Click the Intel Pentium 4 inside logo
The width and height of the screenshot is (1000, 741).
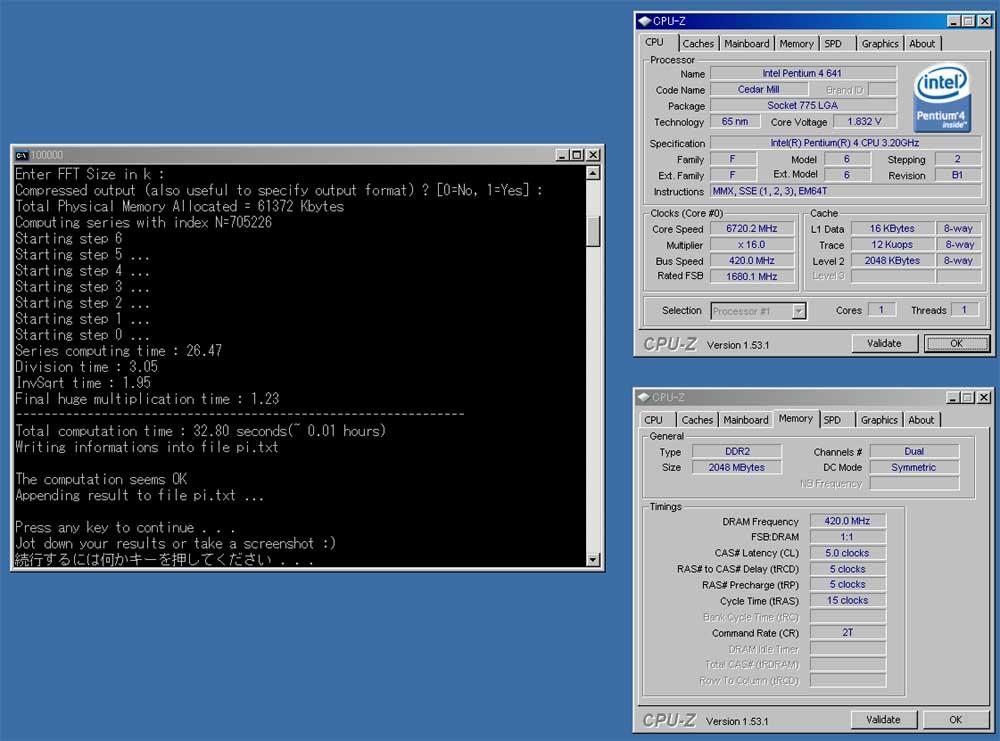coord(941,98)
